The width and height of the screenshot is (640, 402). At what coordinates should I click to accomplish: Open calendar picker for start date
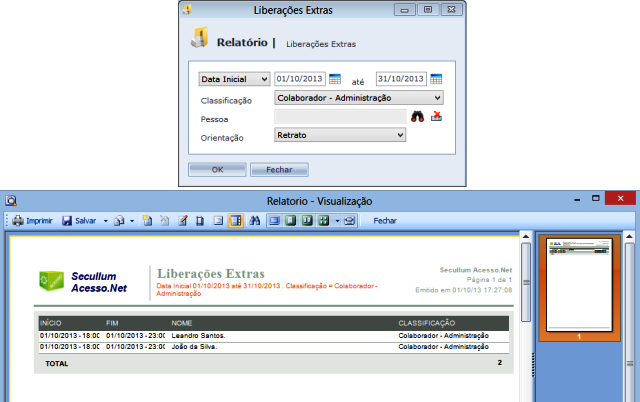pos(335,79)
